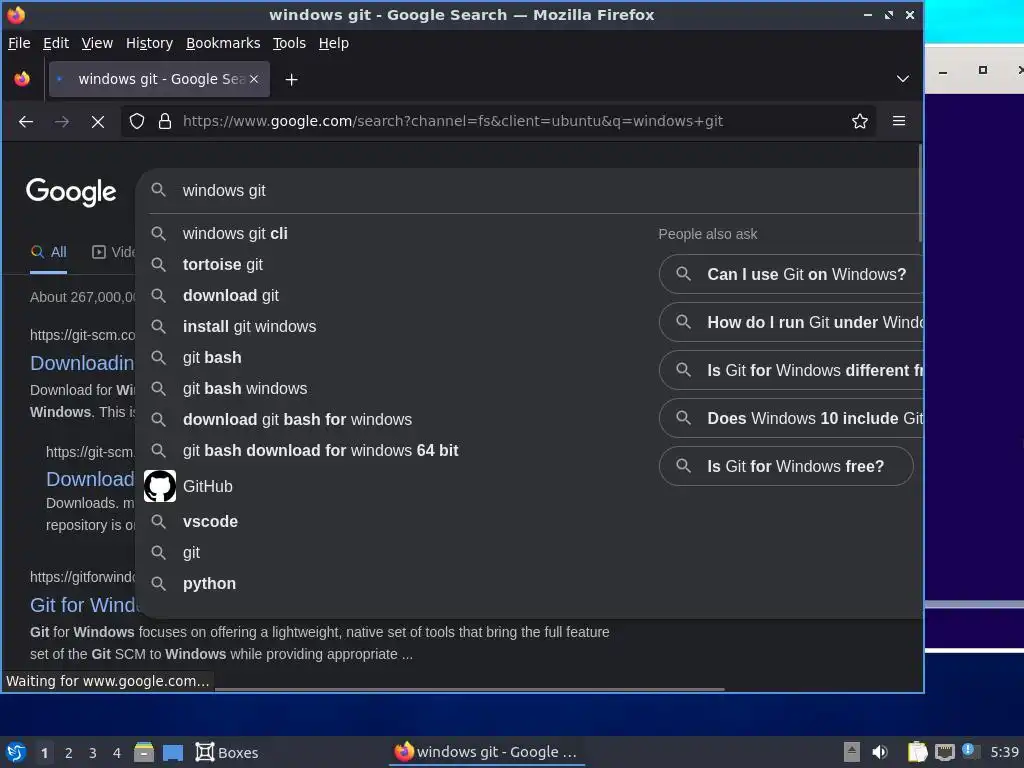The width and height of the screenshot is (1024, 768).
Task: Open the File menu
Action: [x=19, y=43]
